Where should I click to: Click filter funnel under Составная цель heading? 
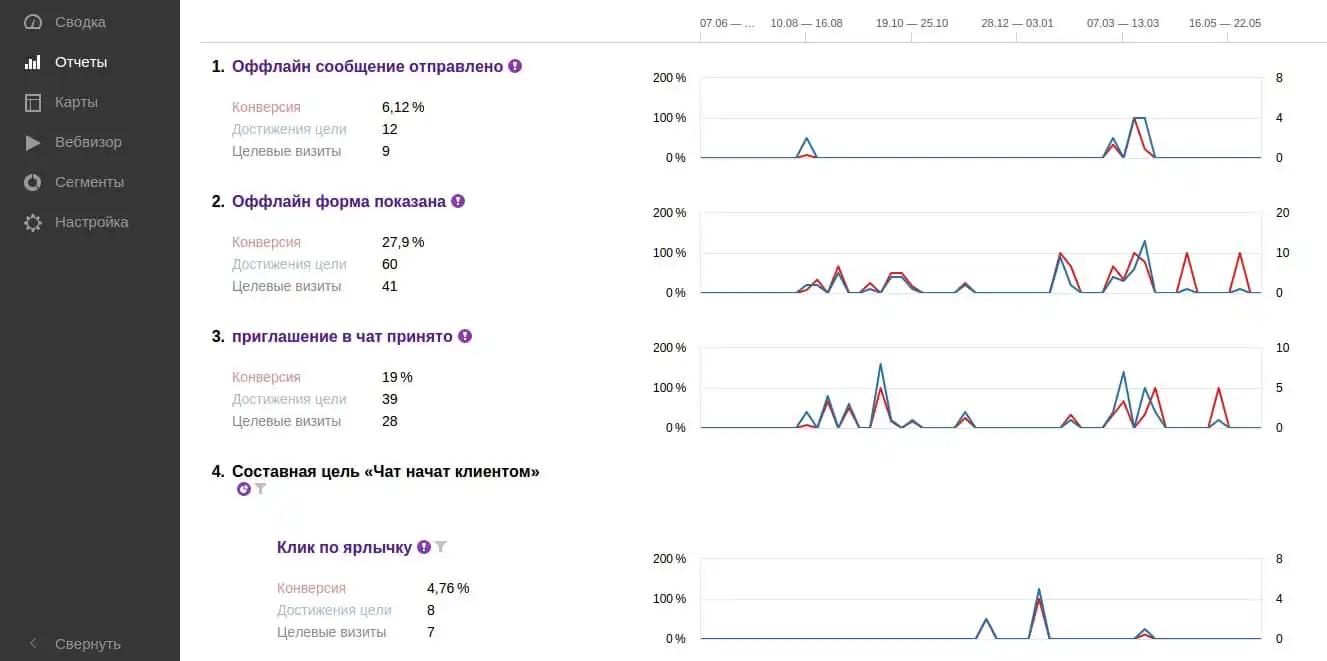click(x=261, y=489)
